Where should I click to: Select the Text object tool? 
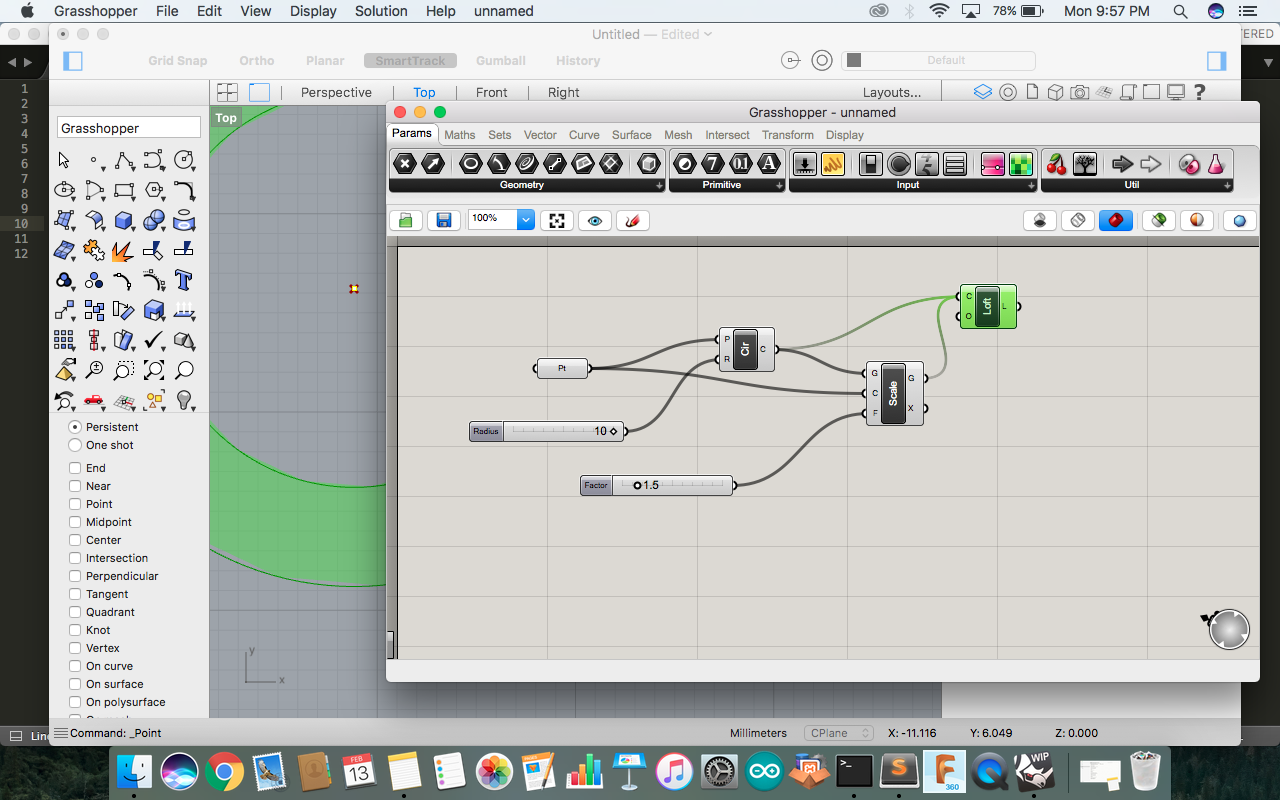(x=184, y=280)
